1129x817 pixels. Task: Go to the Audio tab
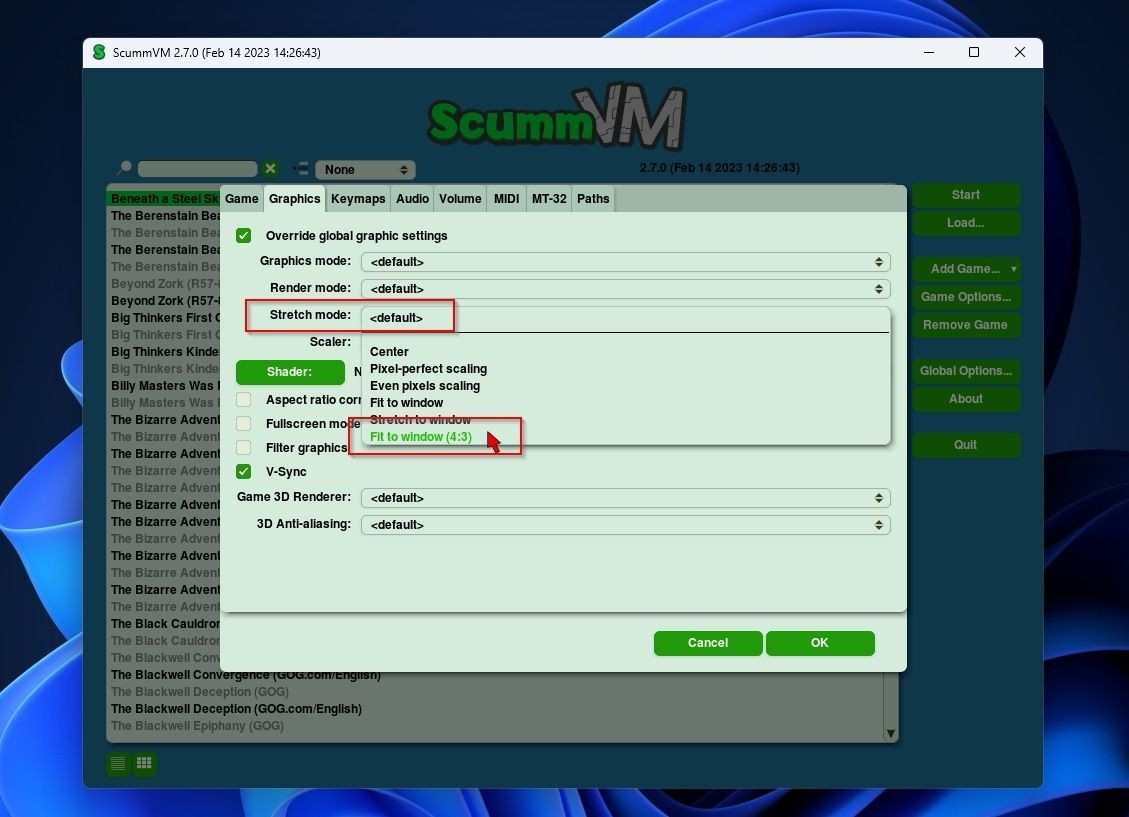(412, 199)
